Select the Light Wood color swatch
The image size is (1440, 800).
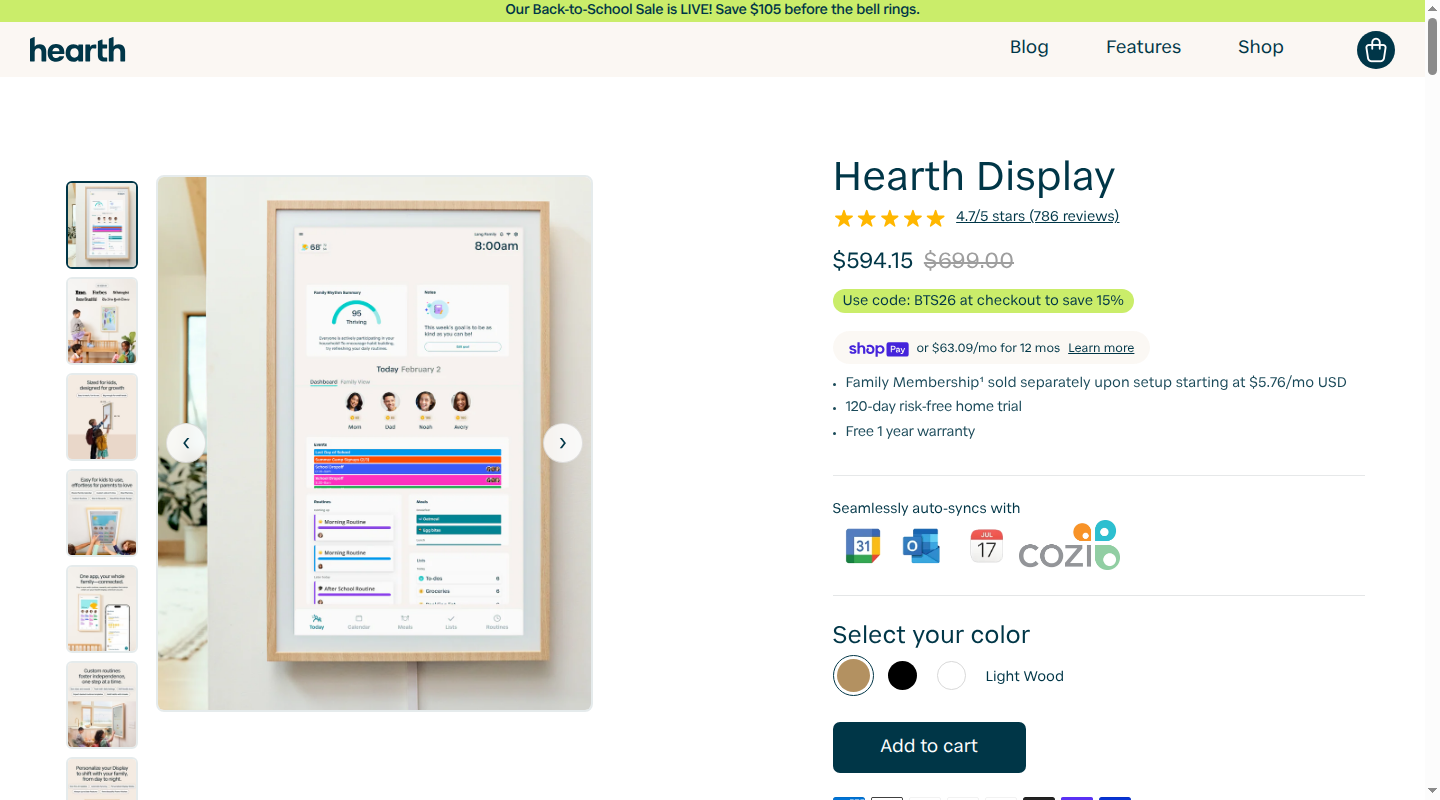click(x=853, y=676)
